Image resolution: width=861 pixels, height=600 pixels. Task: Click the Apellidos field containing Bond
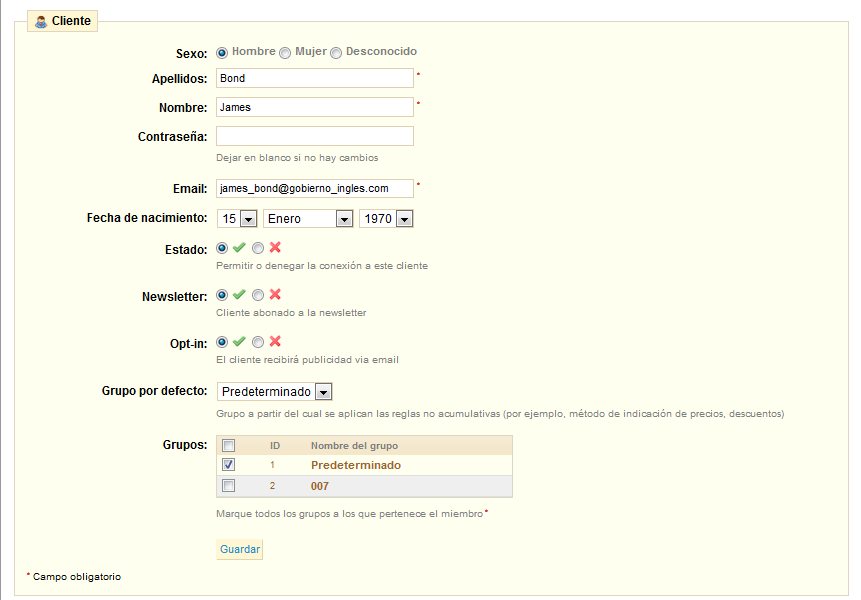pyautogui.click(x=314, y=78)
